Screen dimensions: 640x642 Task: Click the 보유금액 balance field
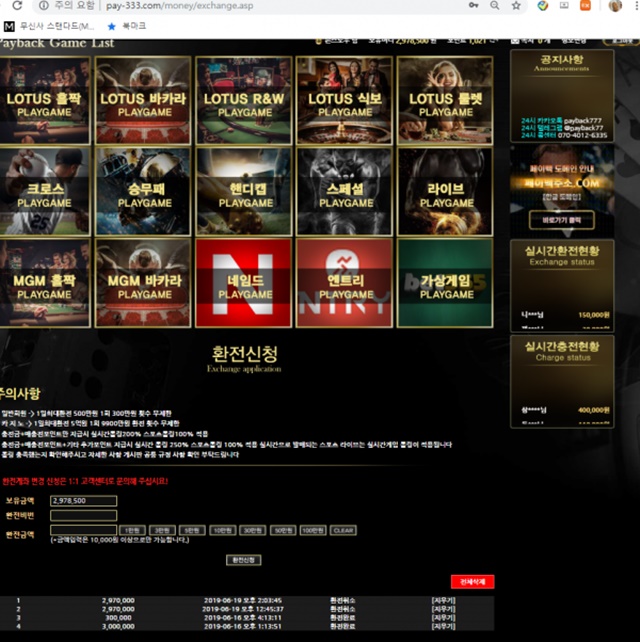coord(84,501)
